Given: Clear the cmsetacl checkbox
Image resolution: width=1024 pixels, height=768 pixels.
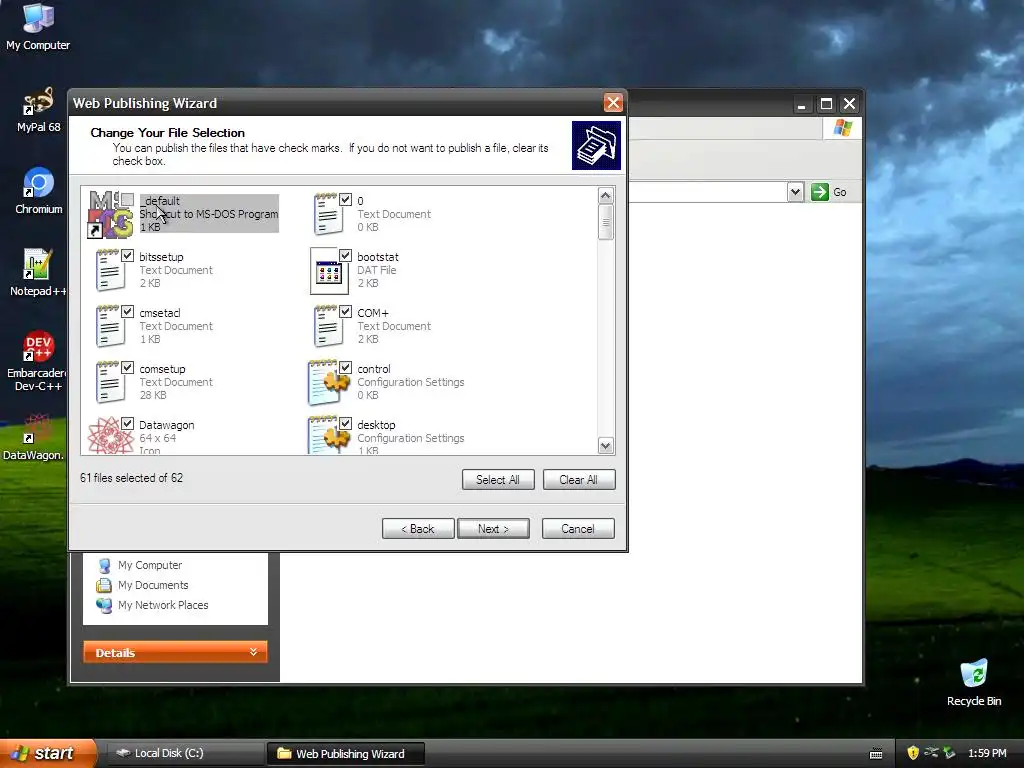Looking at the screenshot, I should tap(127, 312).
